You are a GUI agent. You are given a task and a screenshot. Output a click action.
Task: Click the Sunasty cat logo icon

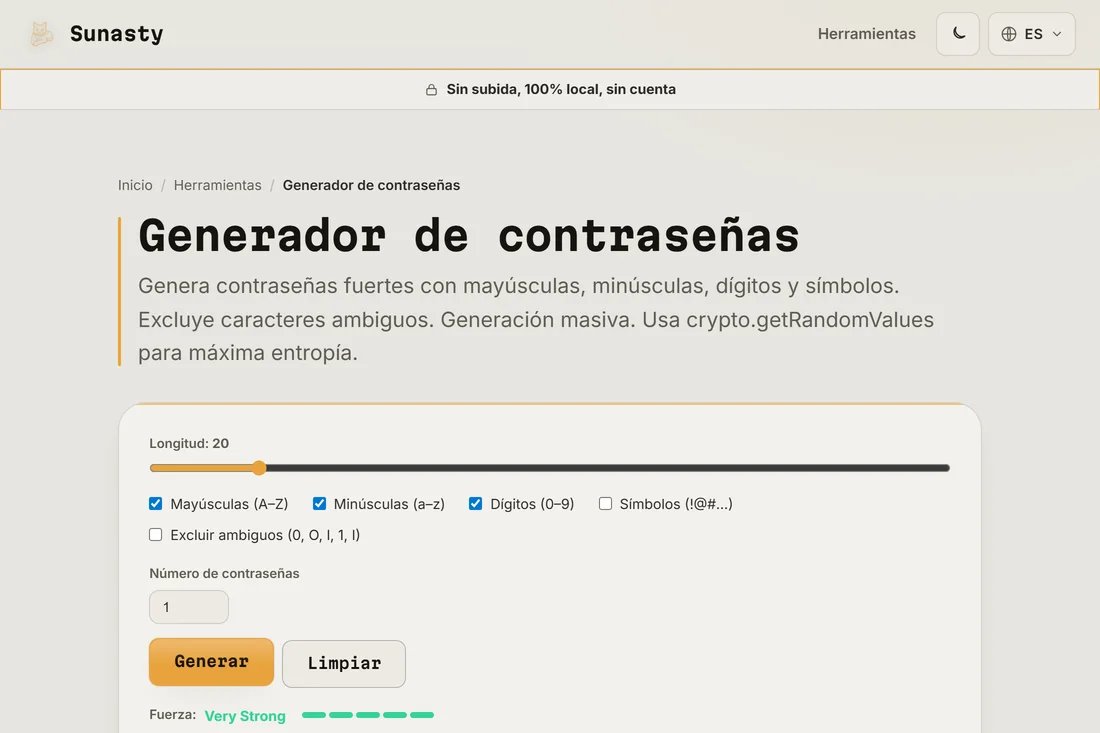click(x=41, y=34)
